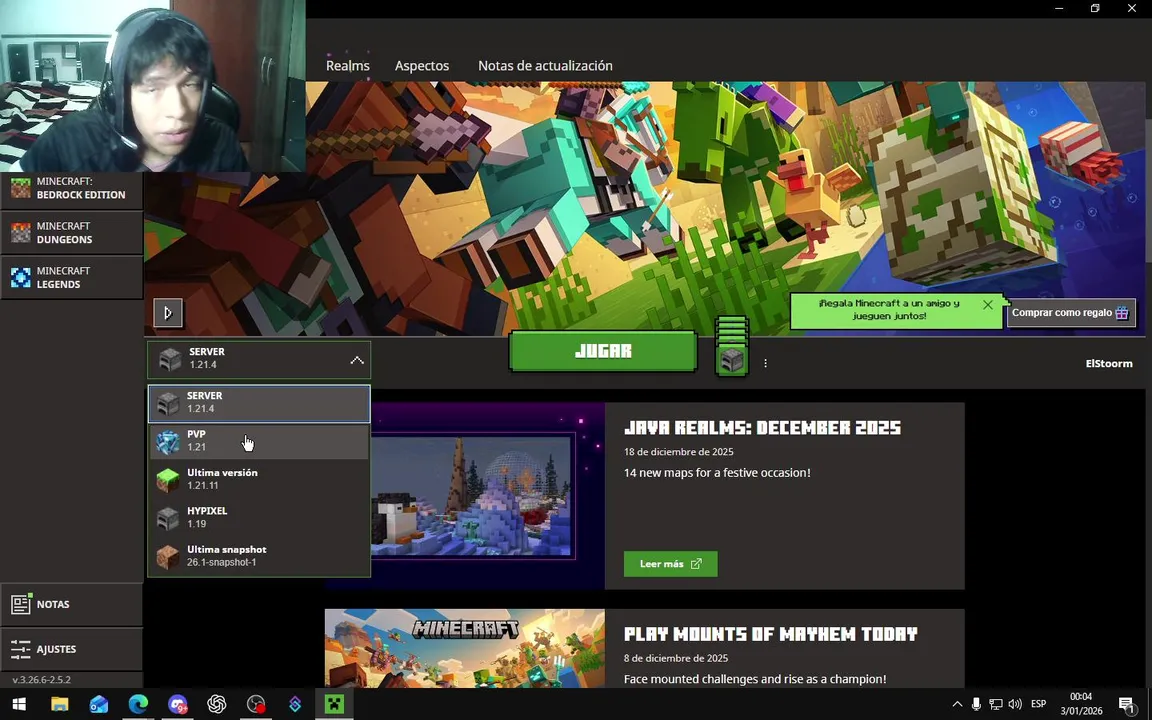Open Java Realms December 2025 thumbnail
Image resolution: width=1152 pixels, height=720 pixels.
point(471,496)
